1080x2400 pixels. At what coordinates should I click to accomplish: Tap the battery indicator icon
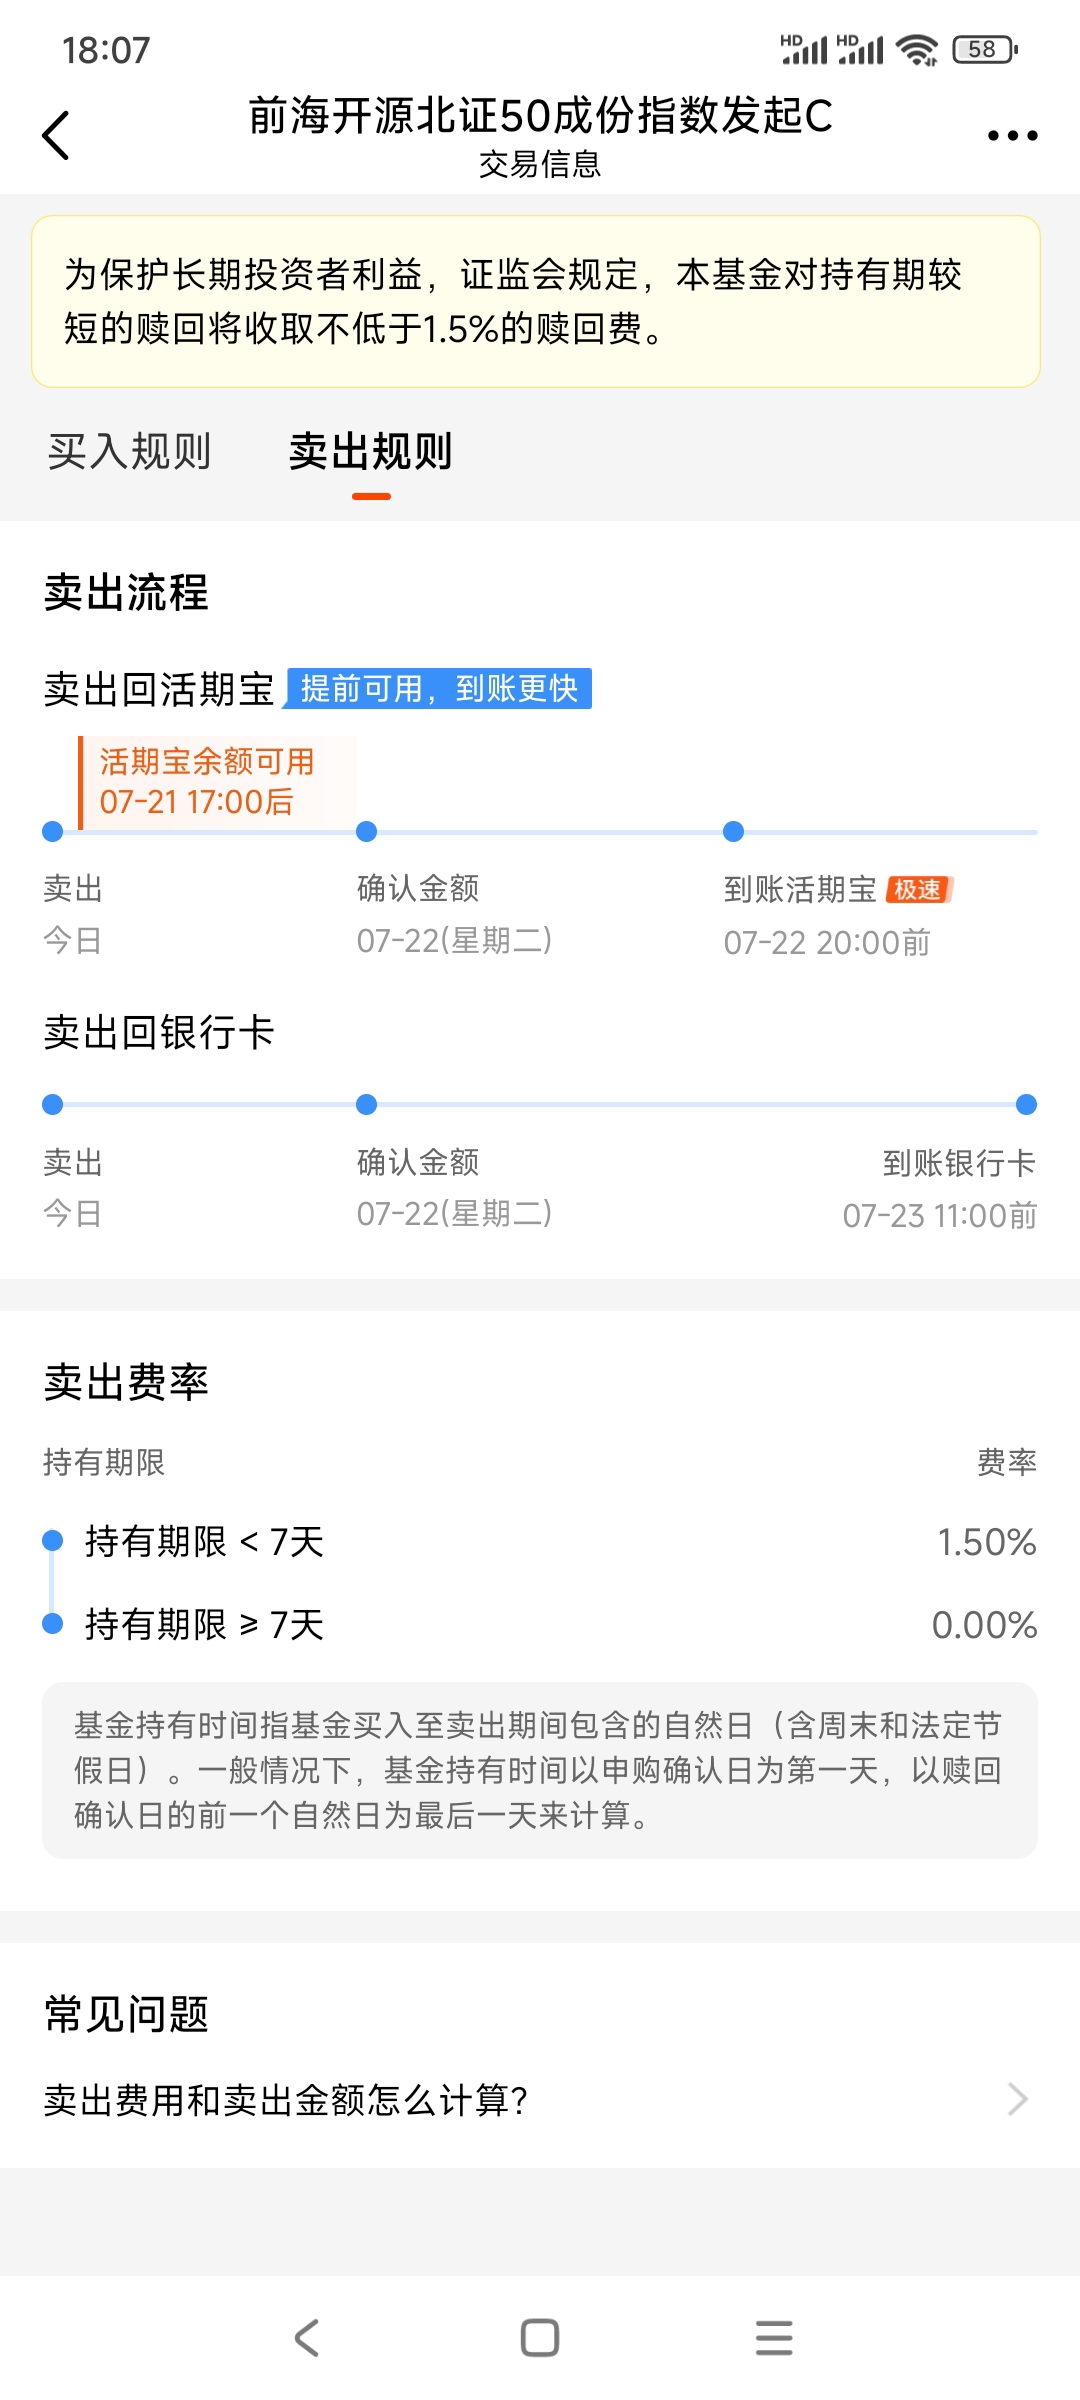[985, 49]
